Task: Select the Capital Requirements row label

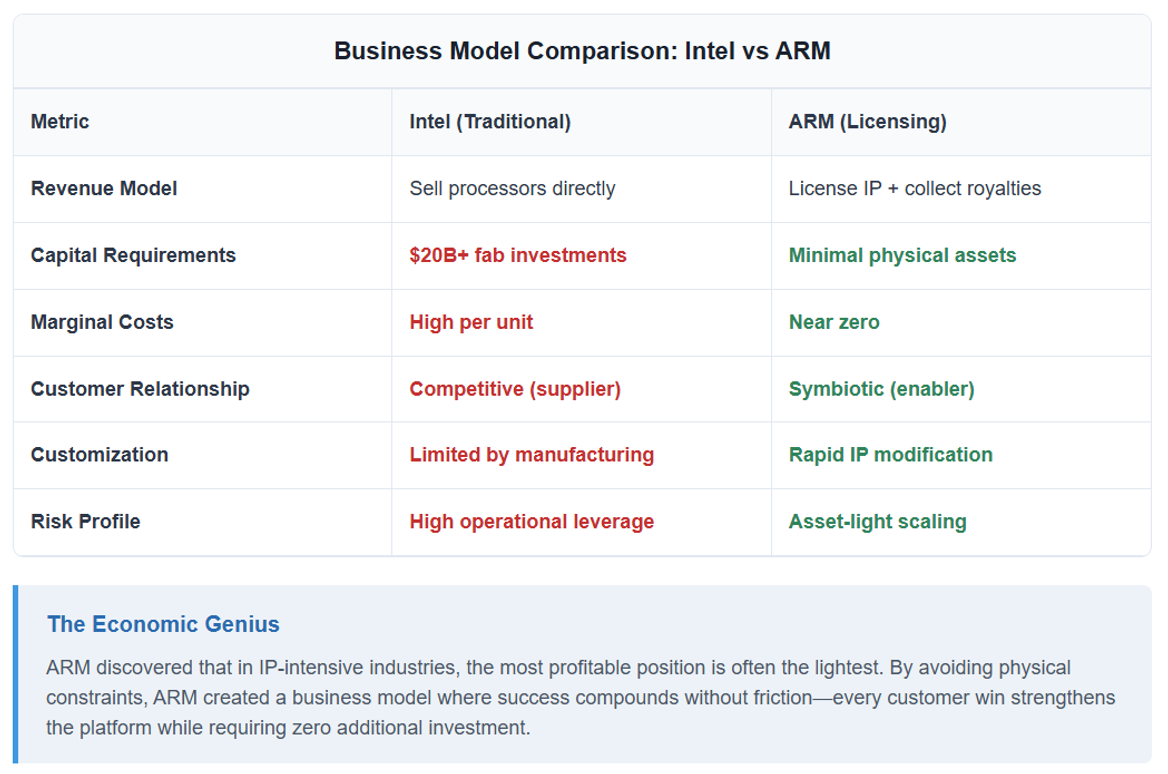Action: tap(133, 256)
